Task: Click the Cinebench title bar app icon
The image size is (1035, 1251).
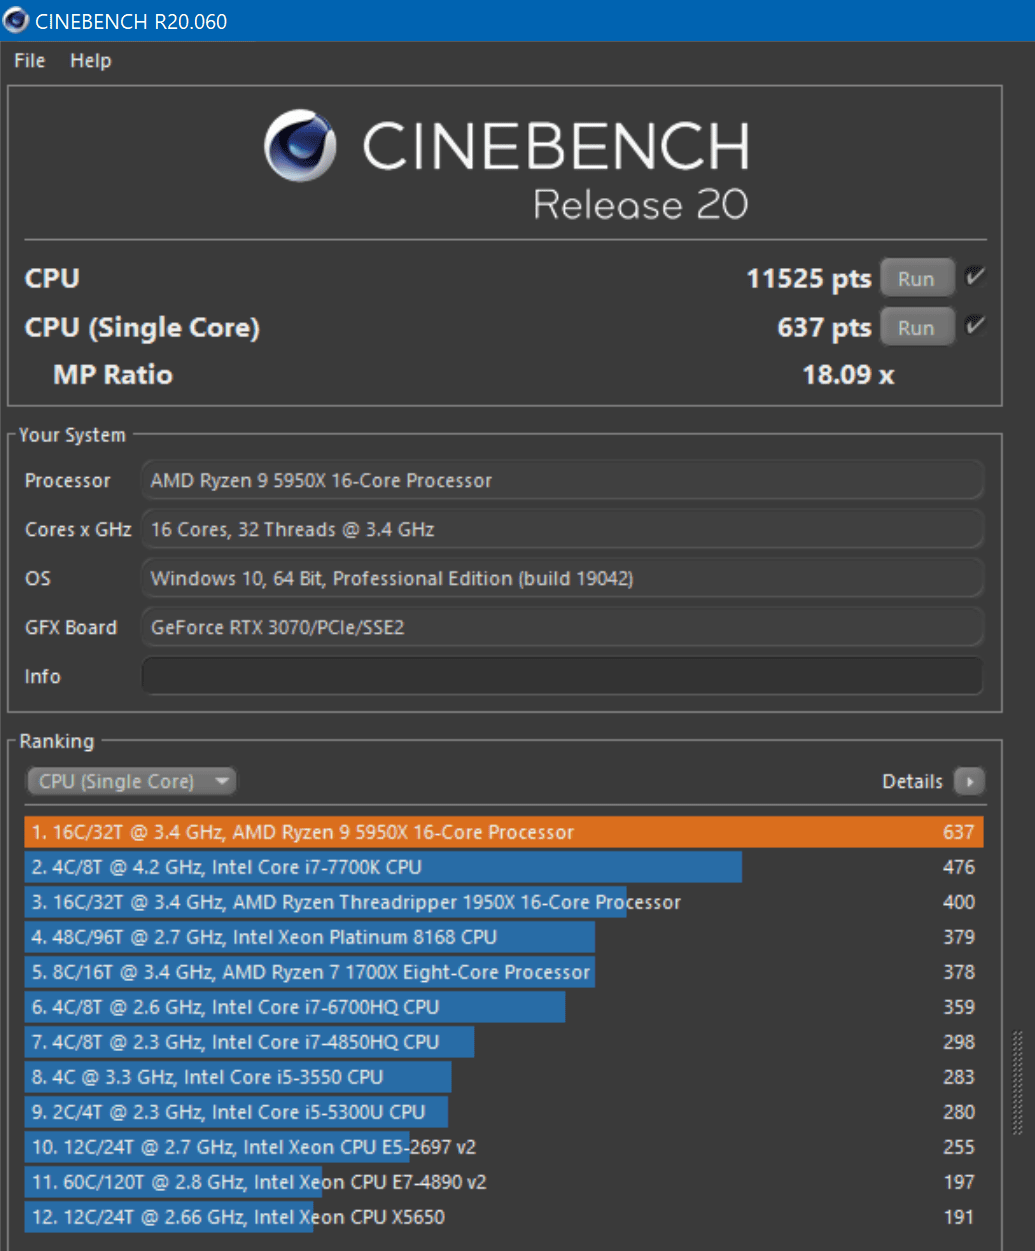Action: (16, 20)
